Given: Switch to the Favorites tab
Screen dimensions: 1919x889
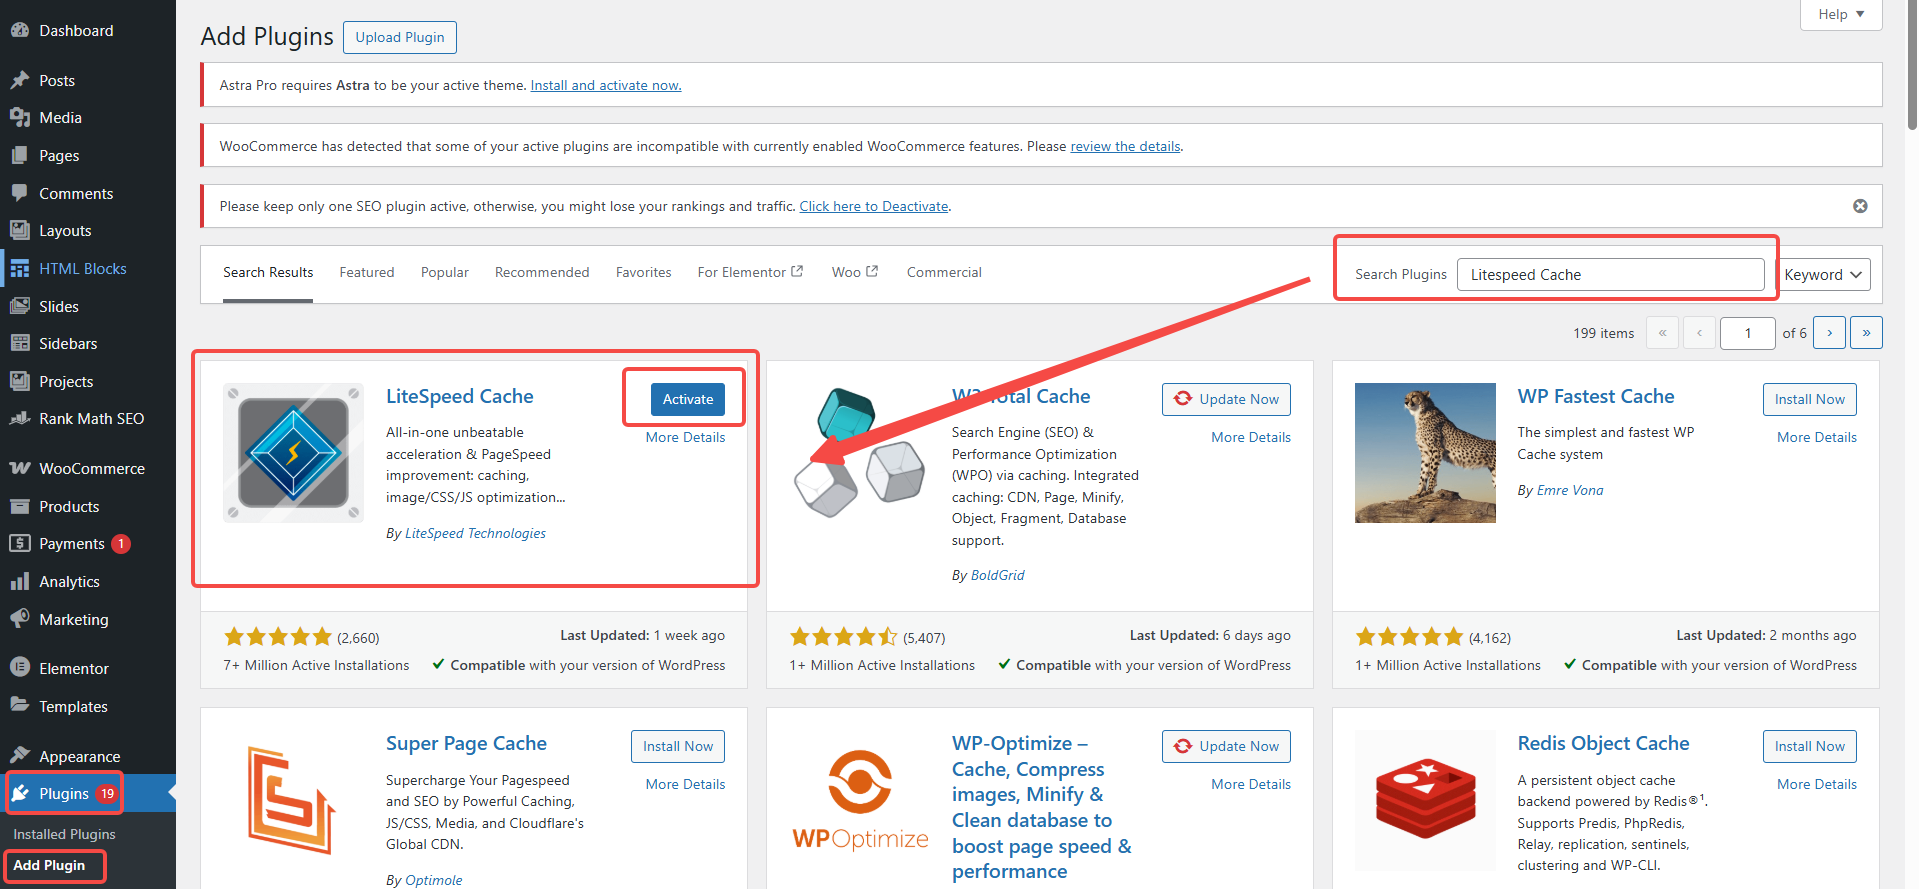Looking at the screenshot, I should coord(644,272).
